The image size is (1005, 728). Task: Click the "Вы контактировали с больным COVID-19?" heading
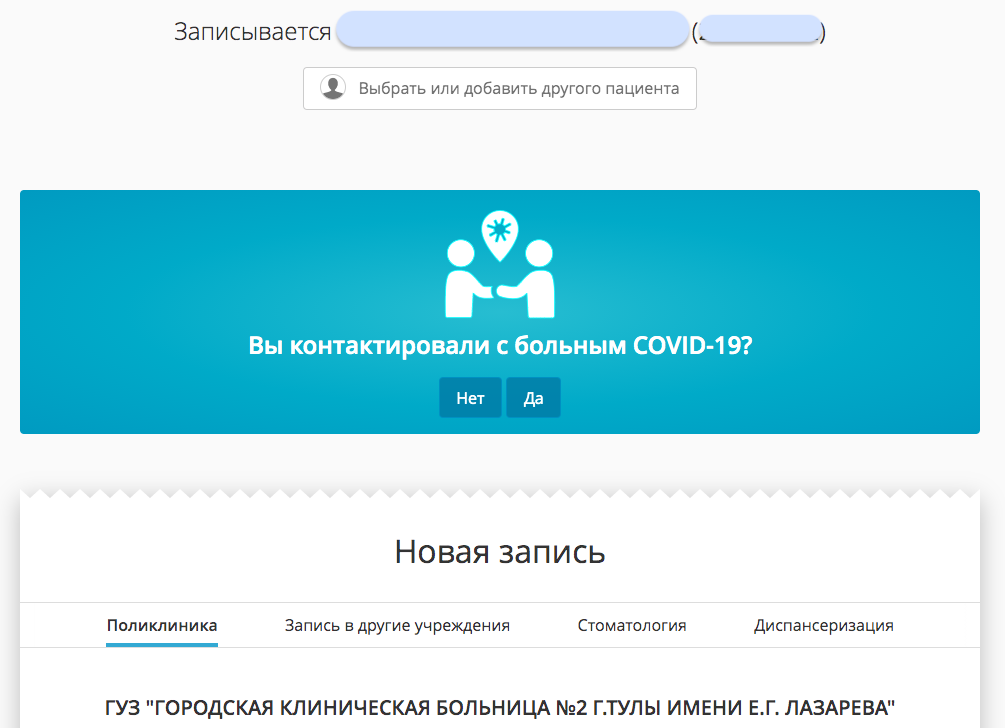click(x=500, y=346)
